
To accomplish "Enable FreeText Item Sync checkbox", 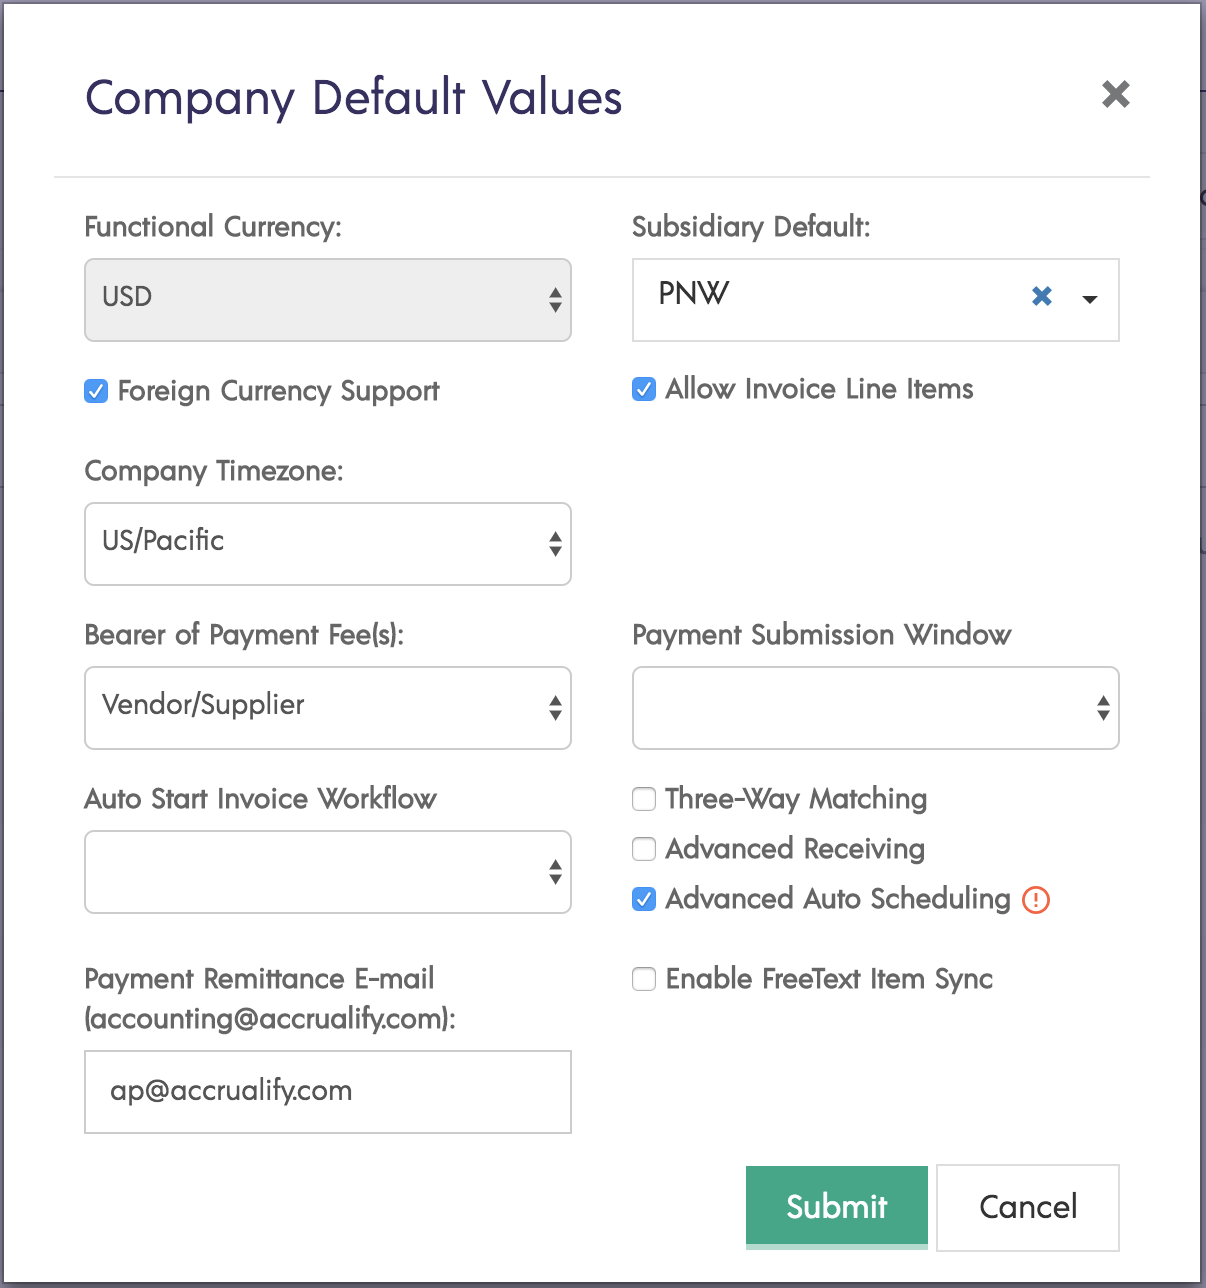I will [x=644, y=979].
